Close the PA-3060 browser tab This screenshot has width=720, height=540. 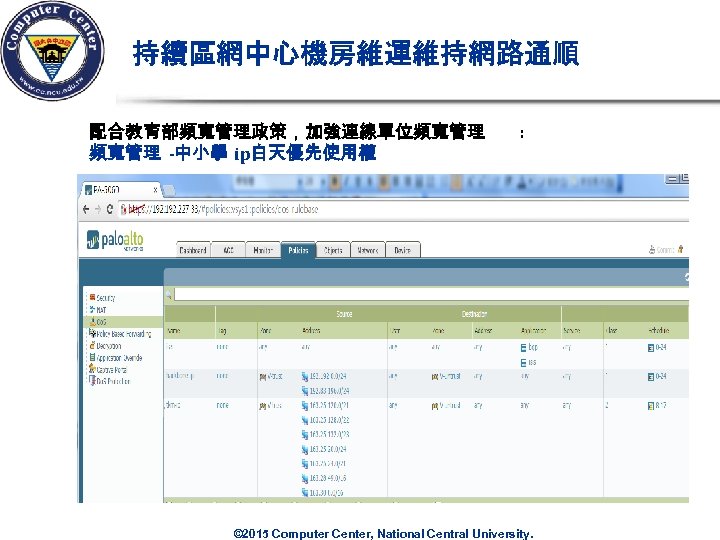[x=155, y=190]
